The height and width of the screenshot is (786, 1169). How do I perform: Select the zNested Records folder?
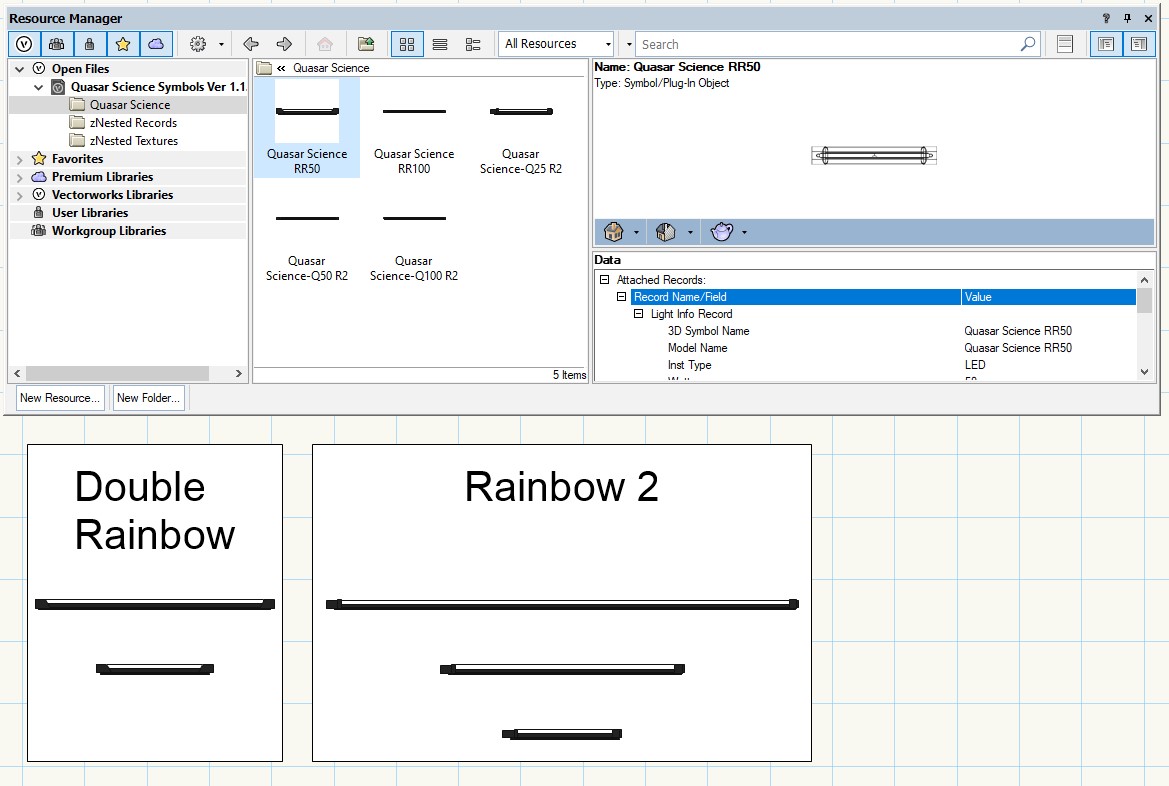tap(133, 123)
